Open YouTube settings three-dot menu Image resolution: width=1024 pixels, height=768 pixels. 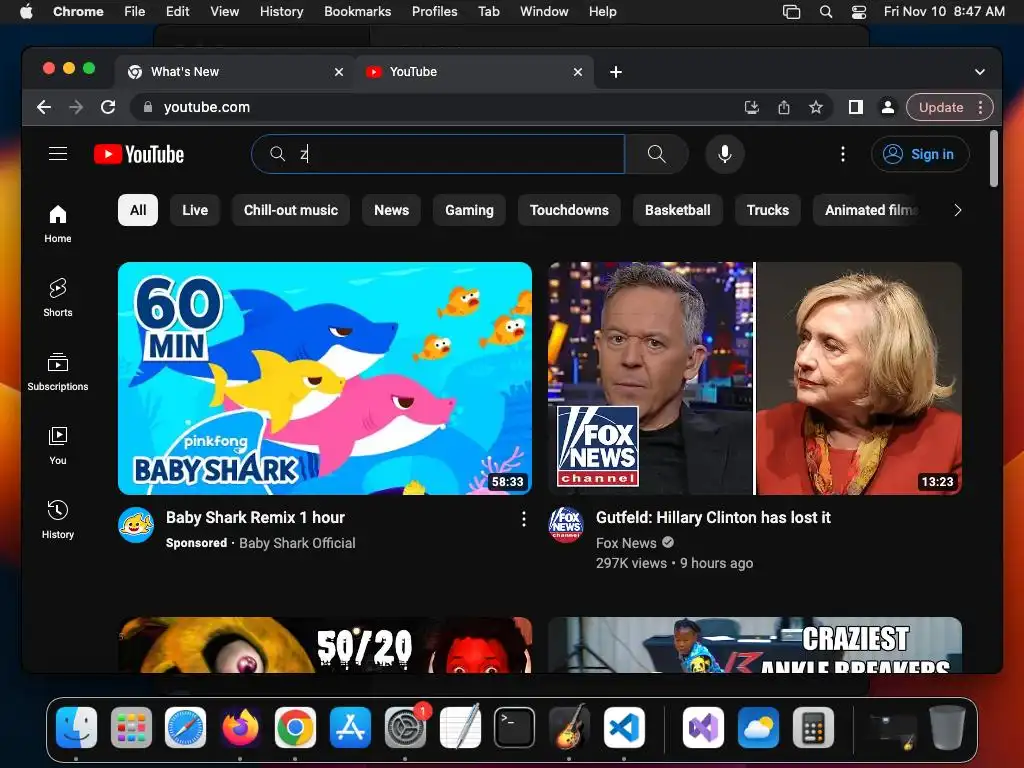[842, 154]
